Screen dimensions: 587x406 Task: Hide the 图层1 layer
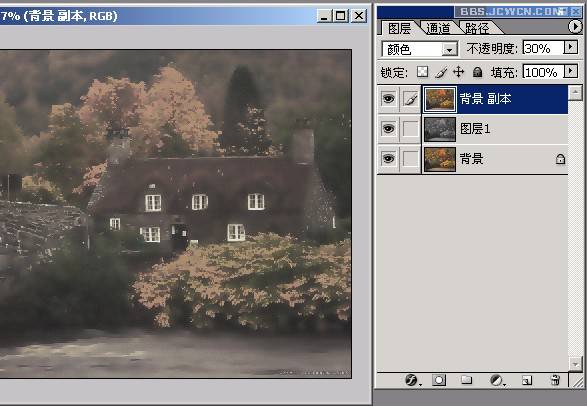pyautogui.click(x=388, y=129)
